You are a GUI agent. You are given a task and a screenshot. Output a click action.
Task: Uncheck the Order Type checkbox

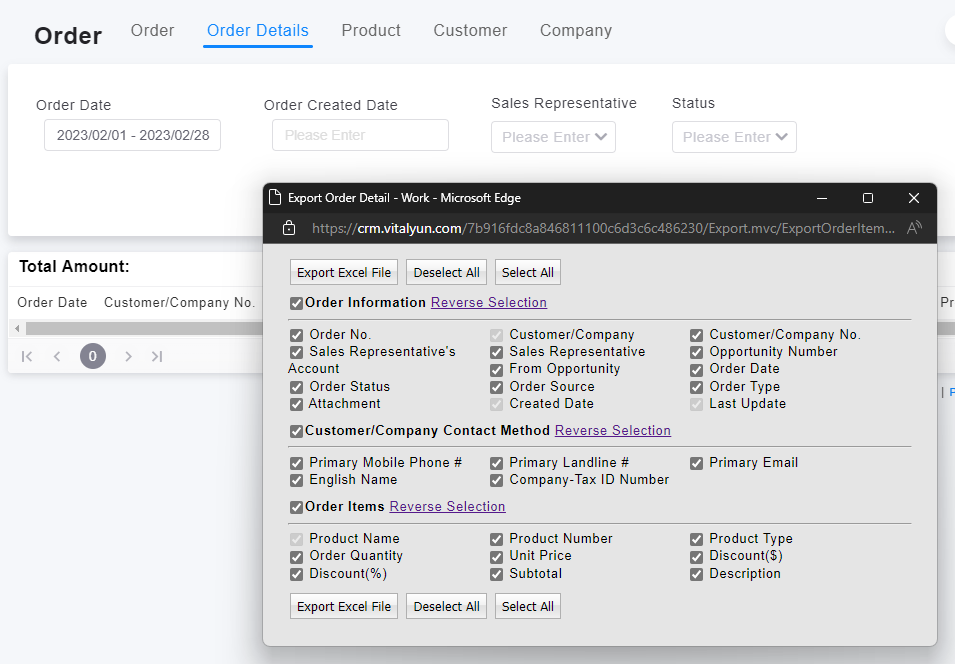click(697, 387)
